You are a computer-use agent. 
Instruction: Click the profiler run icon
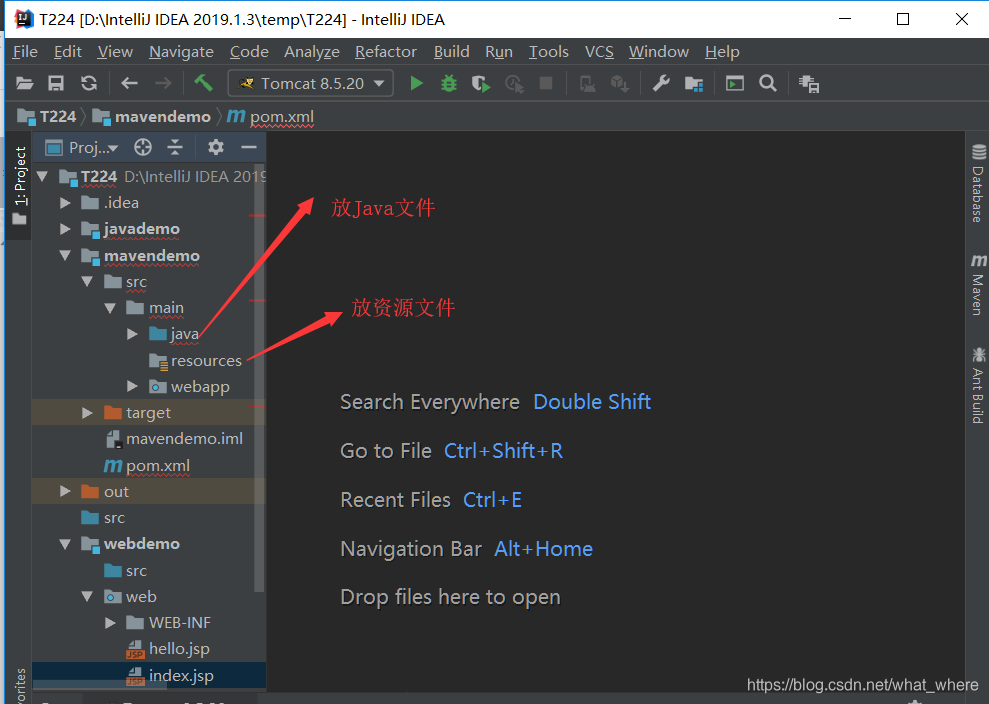click(514, 84)
